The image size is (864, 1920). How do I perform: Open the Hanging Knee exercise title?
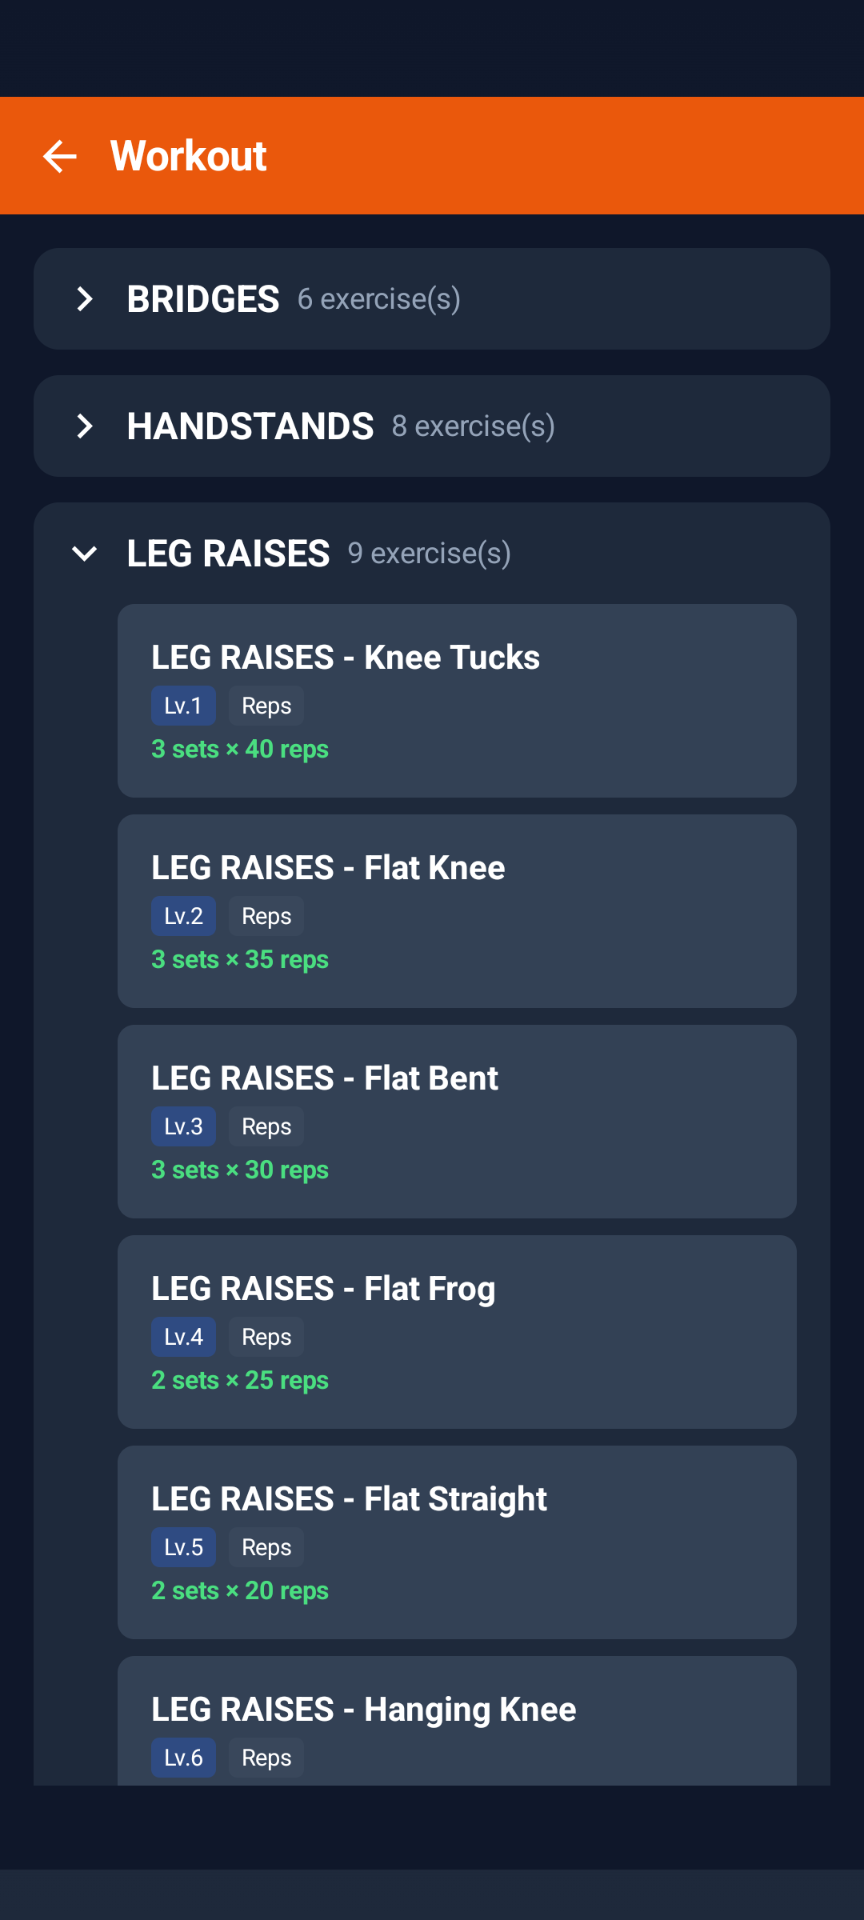pyautogui.click(x=363, y=1710)
